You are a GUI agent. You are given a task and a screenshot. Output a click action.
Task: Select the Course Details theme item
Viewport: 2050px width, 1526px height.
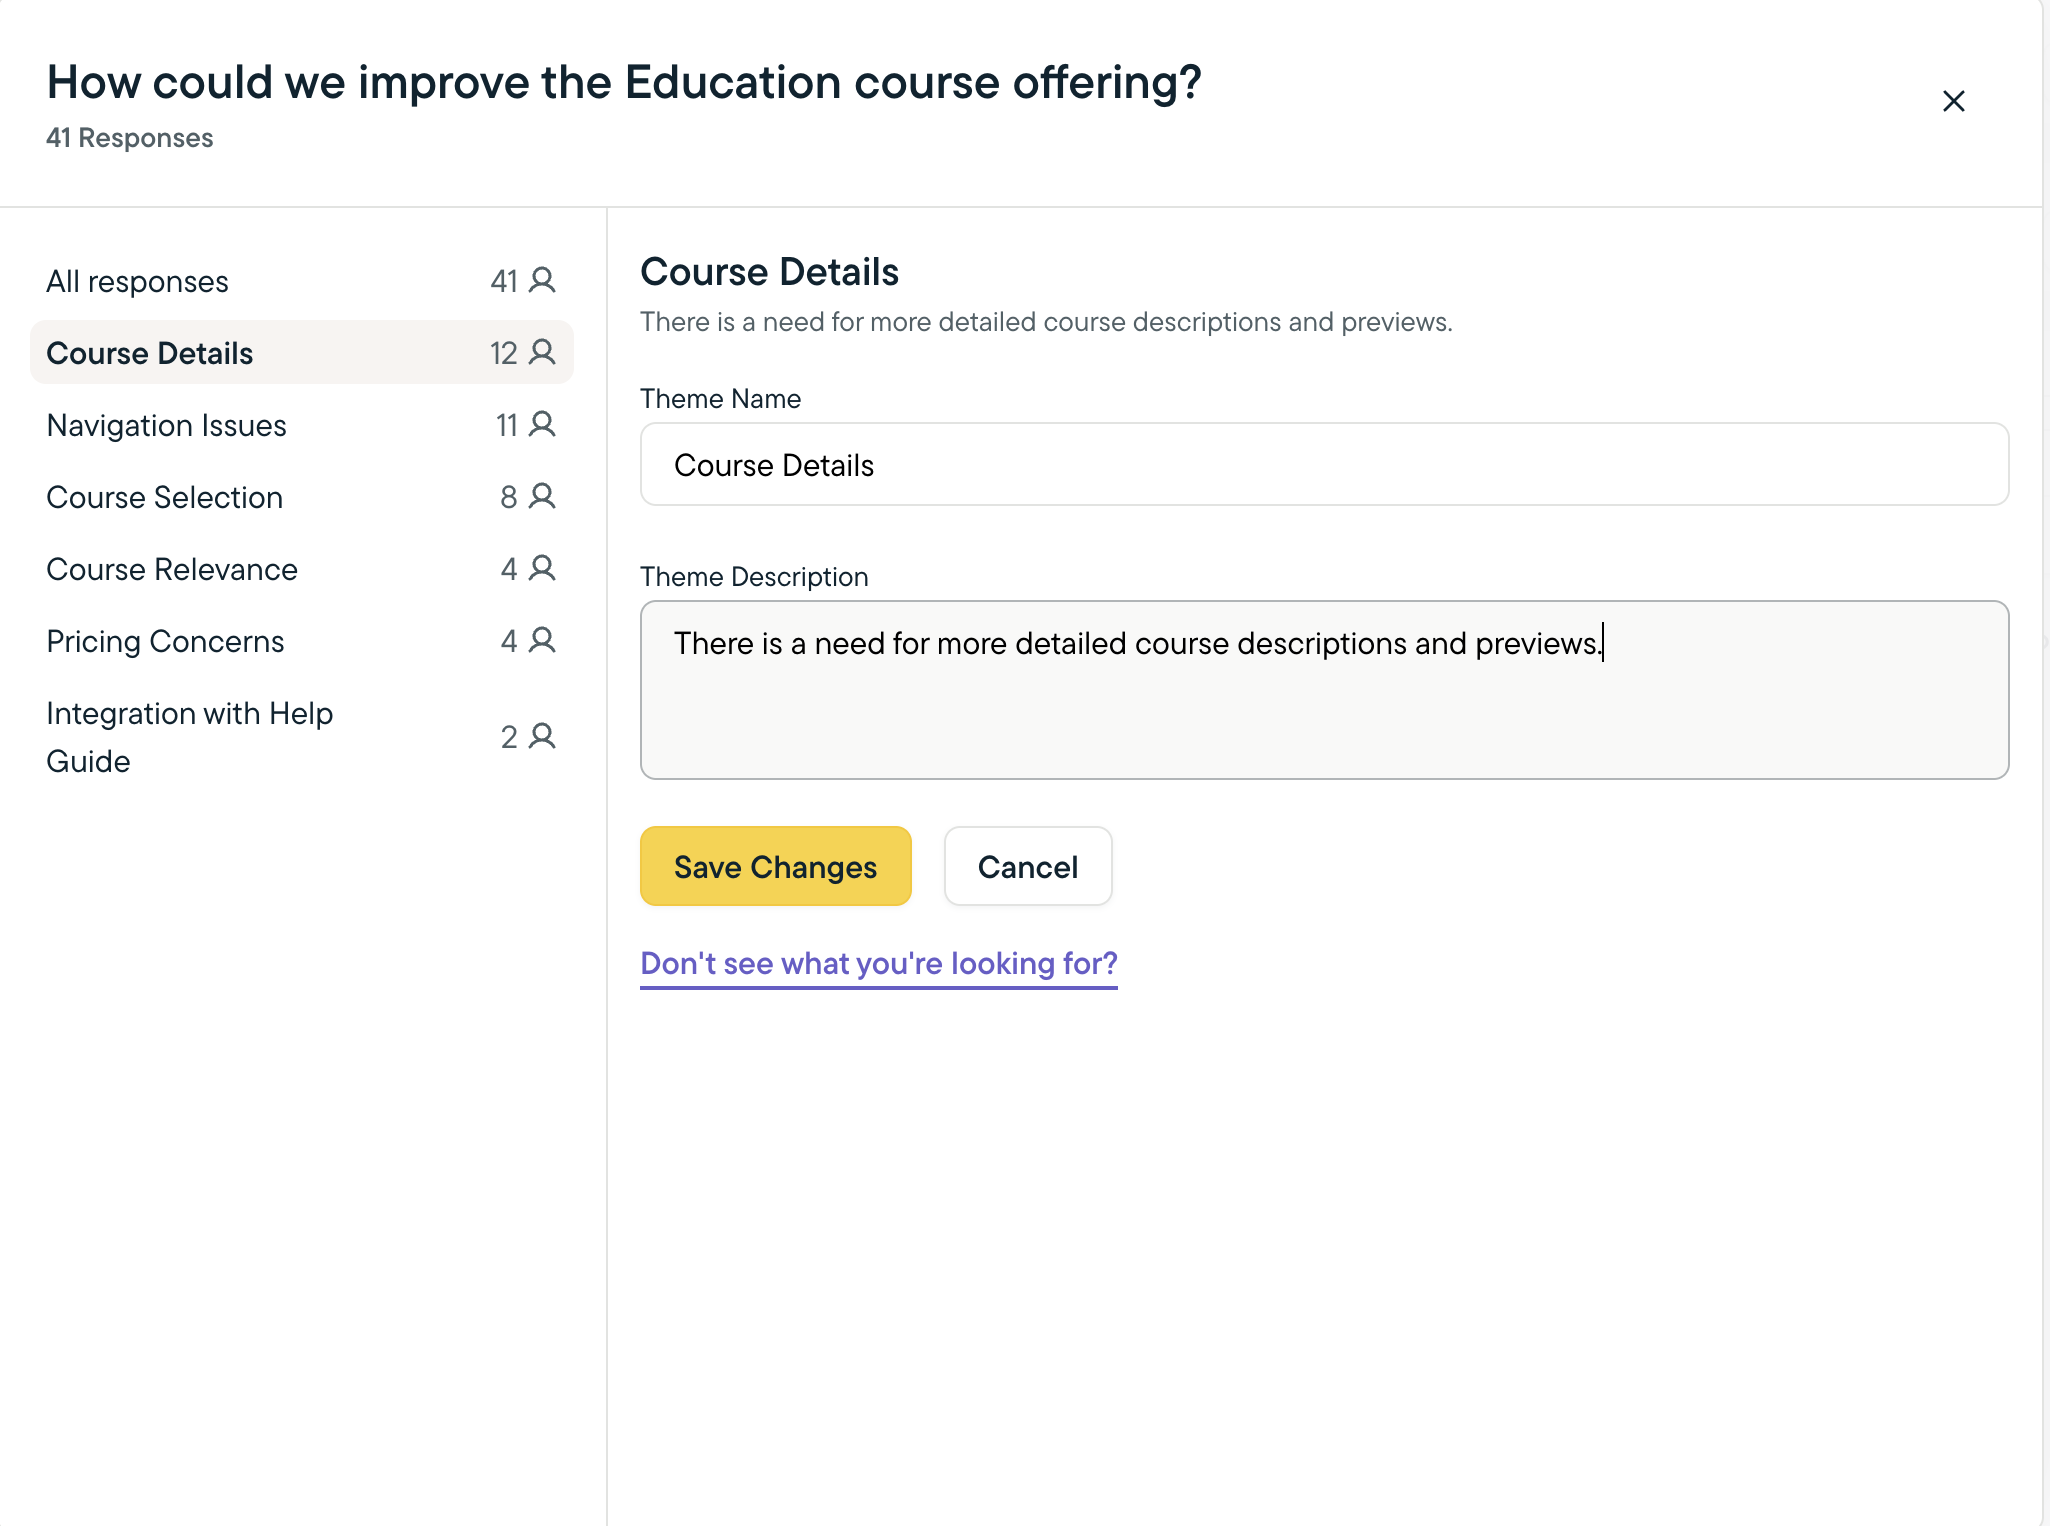150,354
